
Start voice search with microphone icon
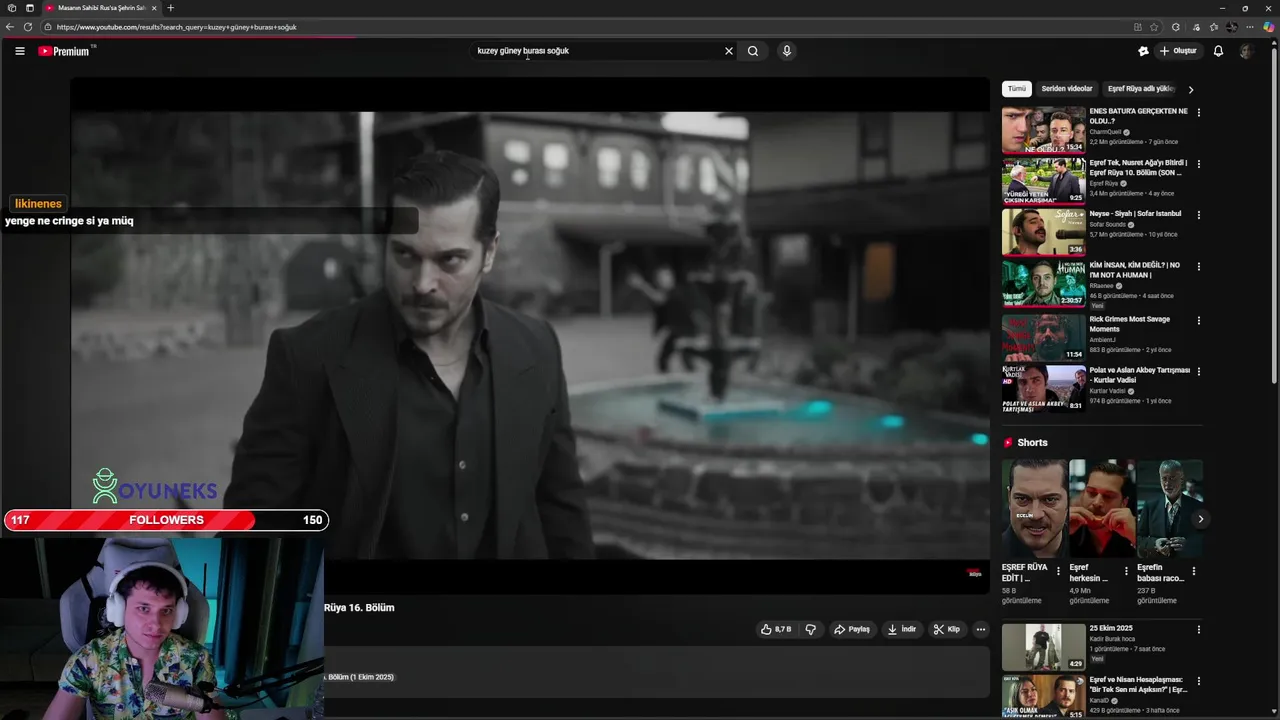point(787,51)
